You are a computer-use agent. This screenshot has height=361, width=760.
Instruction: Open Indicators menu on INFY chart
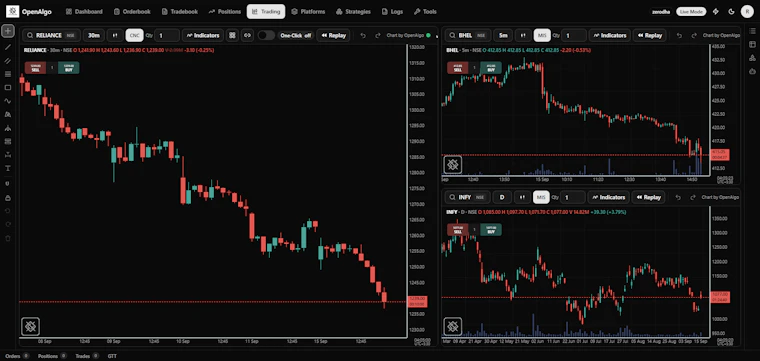point(608,197)
